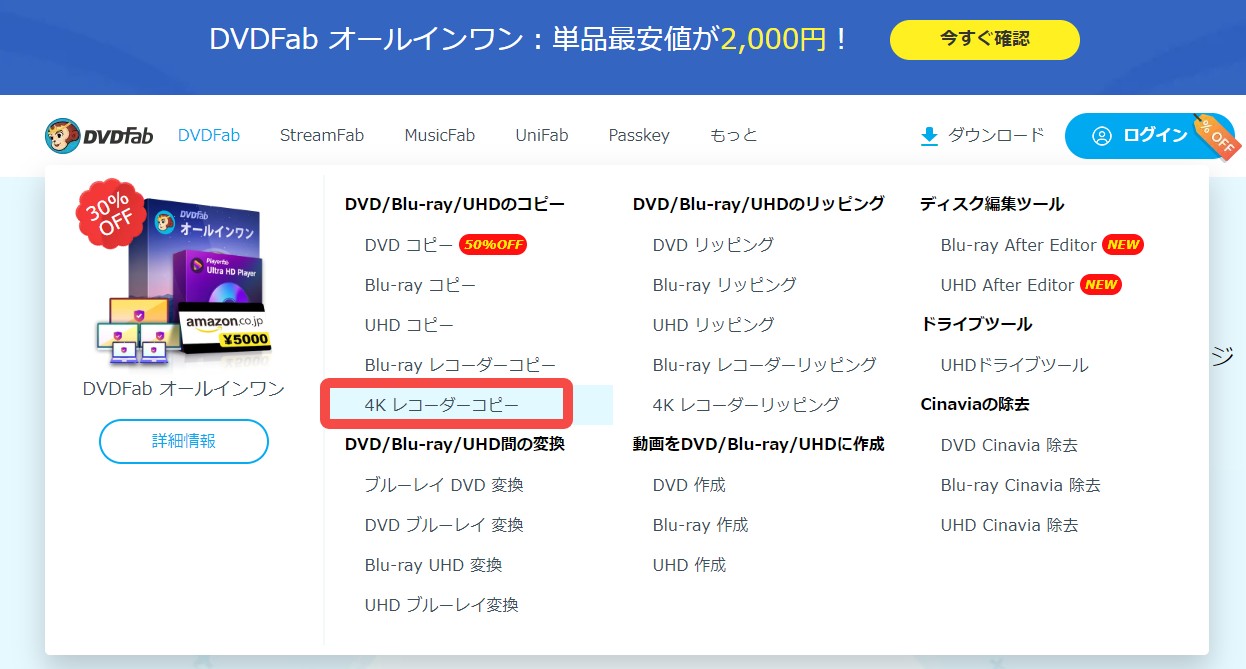Click the 詳細情報 button
1246x669 pixels.
click(x=184, y=441)
